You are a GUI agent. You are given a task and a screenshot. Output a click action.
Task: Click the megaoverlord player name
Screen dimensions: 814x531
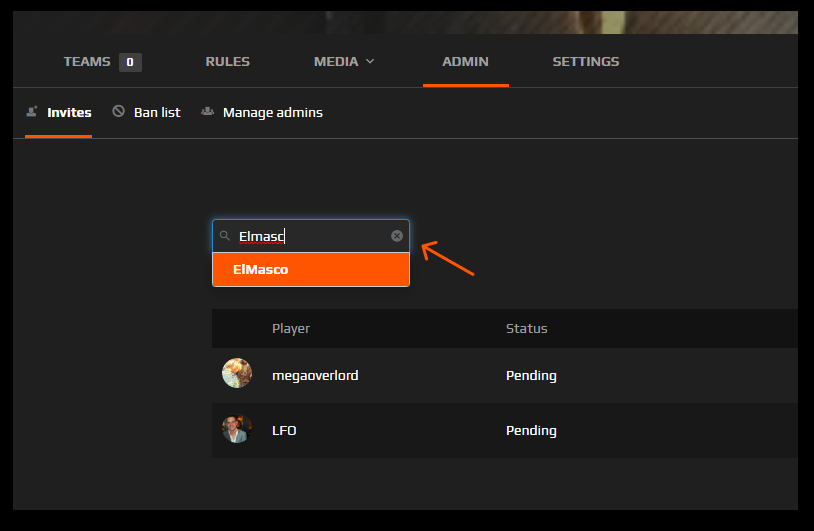315,376
